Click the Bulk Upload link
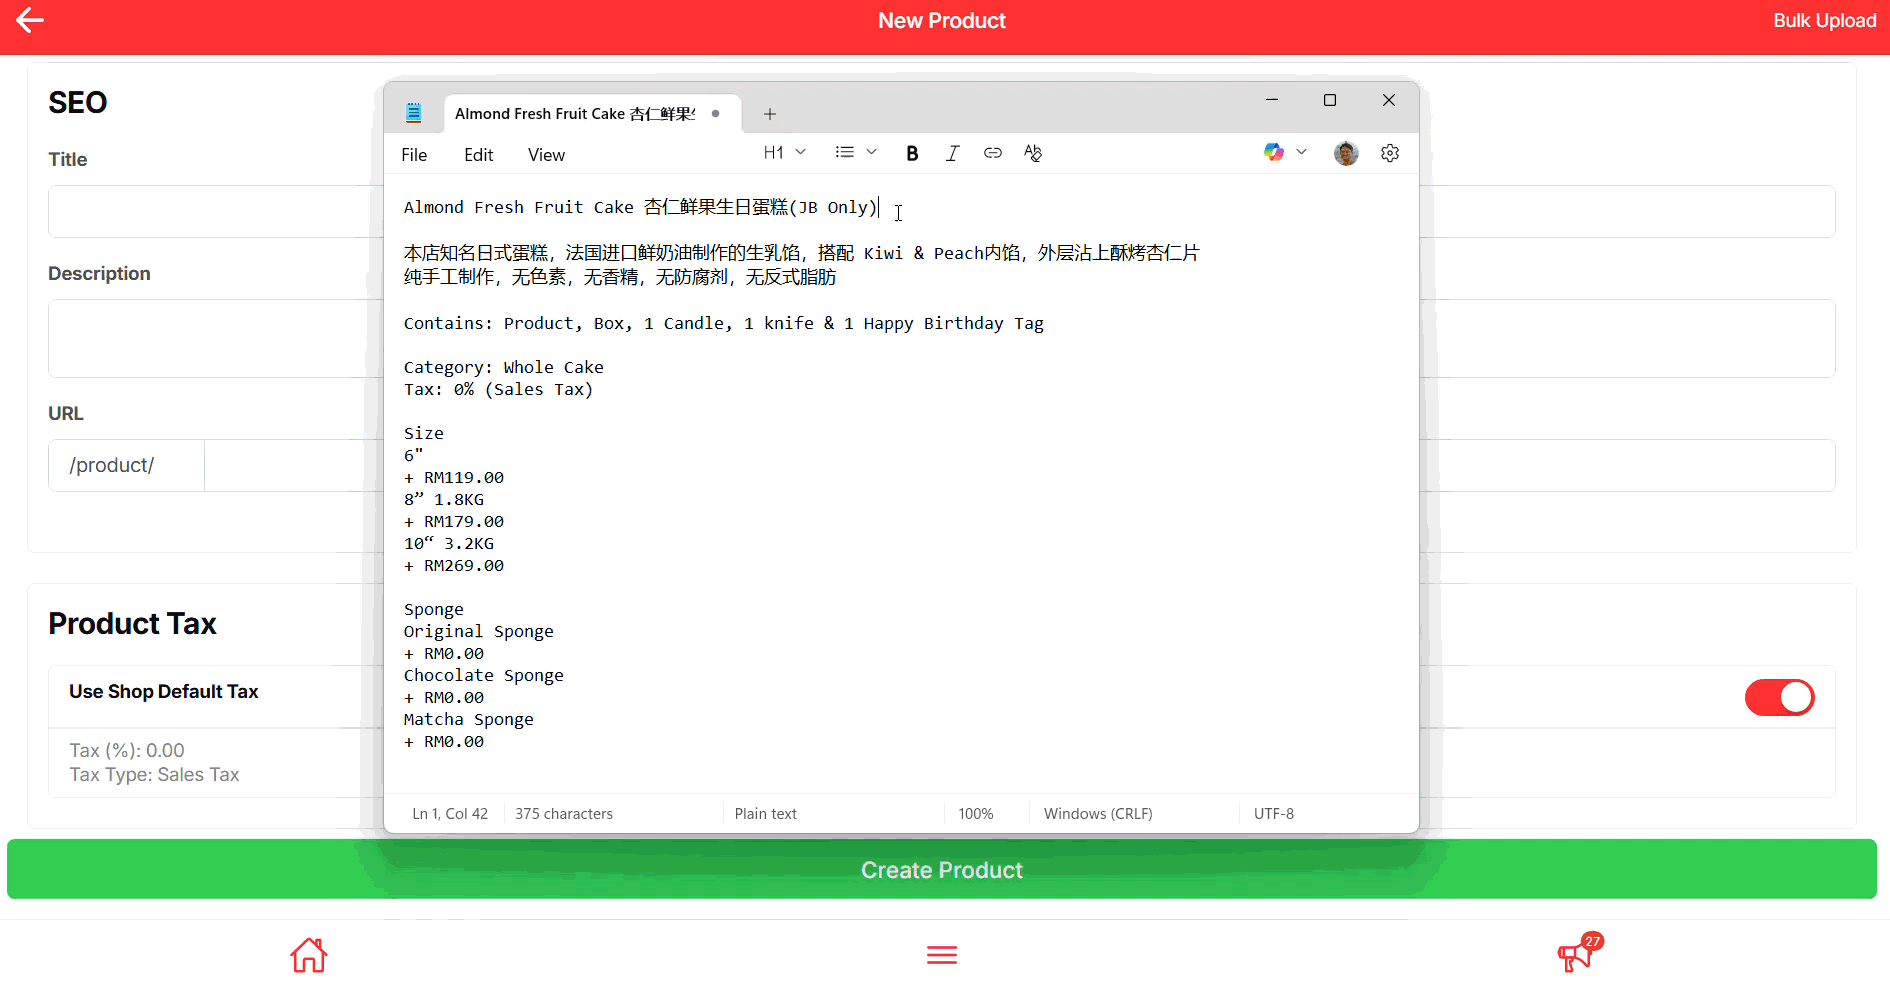 pyautogui.click(x=1824, y=21)
